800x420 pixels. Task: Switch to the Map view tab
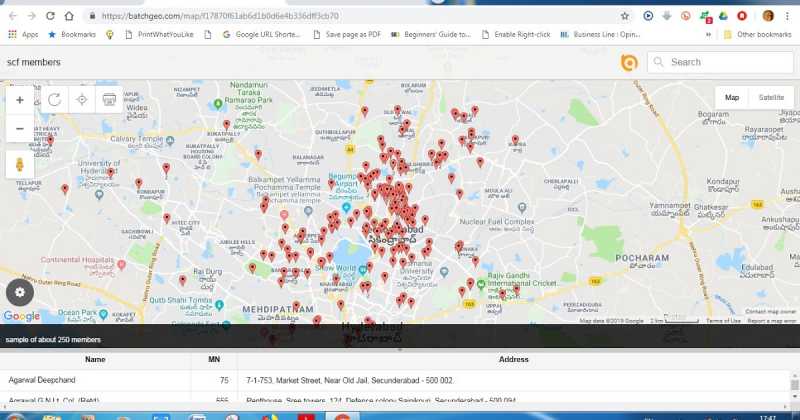point(732,97)
